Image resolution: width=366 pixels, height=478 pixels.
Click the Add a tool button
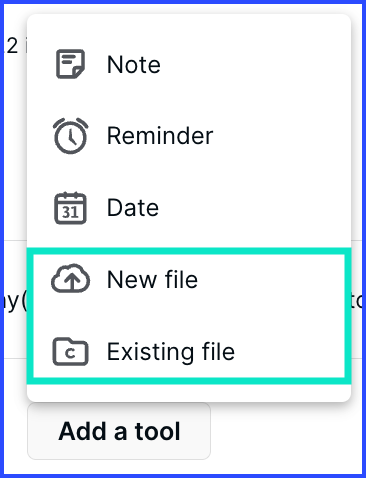click(119, 431)
